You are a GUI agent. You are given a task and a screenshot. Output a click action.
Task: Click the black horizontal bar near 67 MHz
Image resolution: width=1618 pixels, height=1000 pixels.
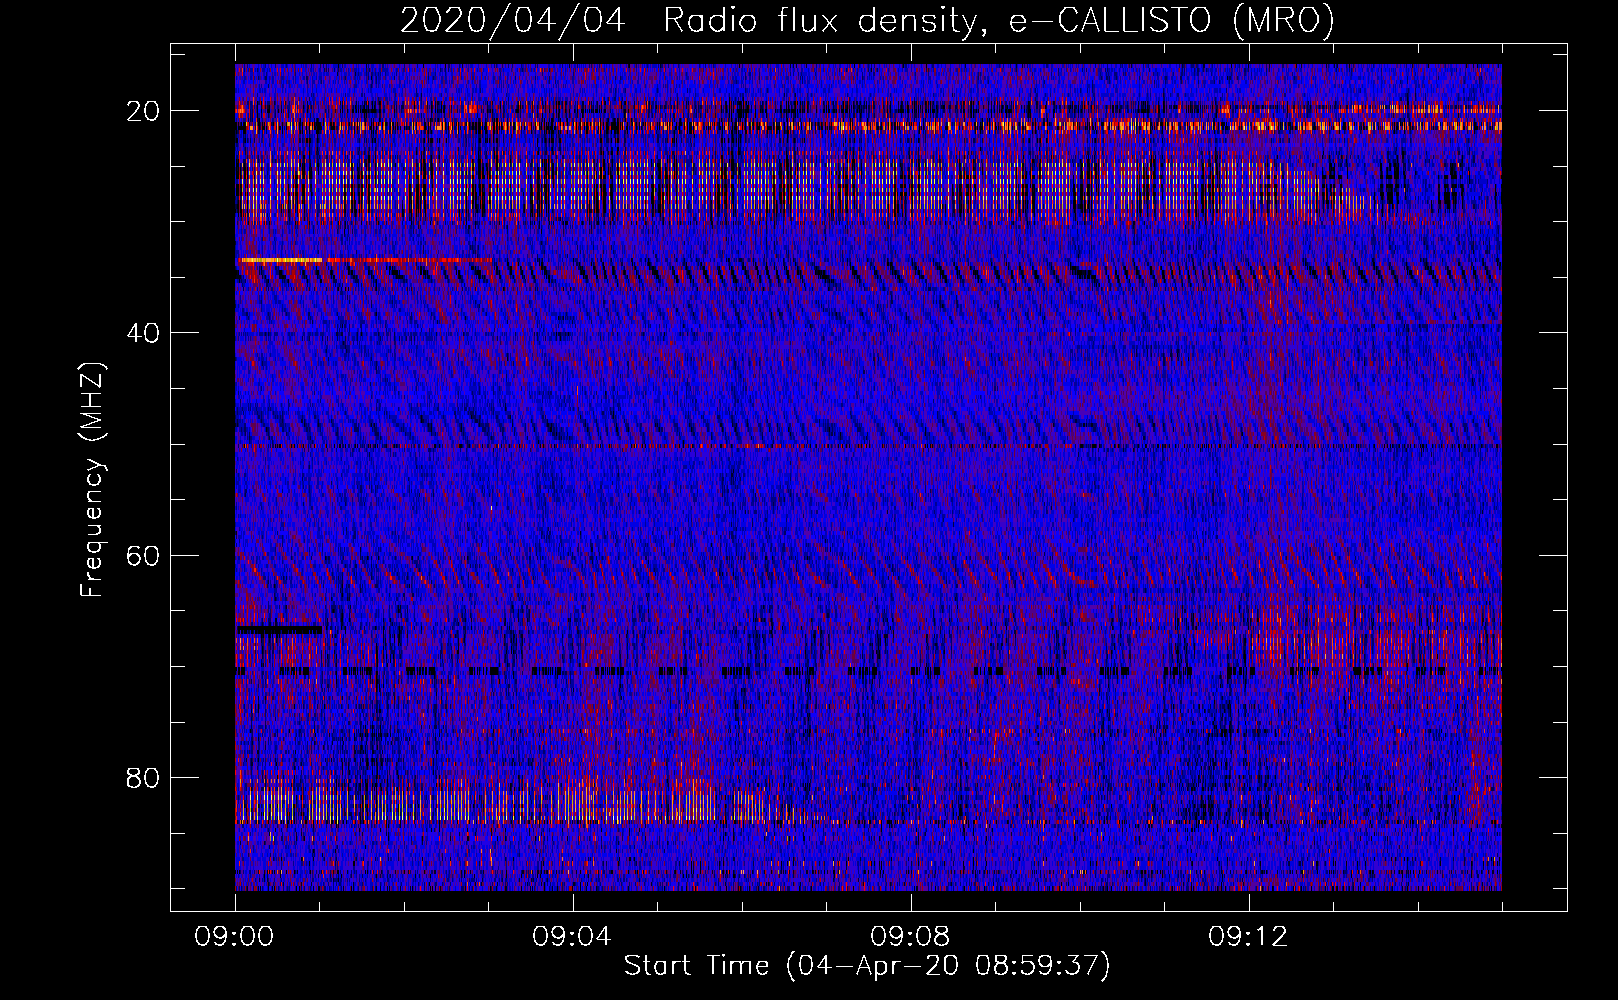tap(280, 629)
